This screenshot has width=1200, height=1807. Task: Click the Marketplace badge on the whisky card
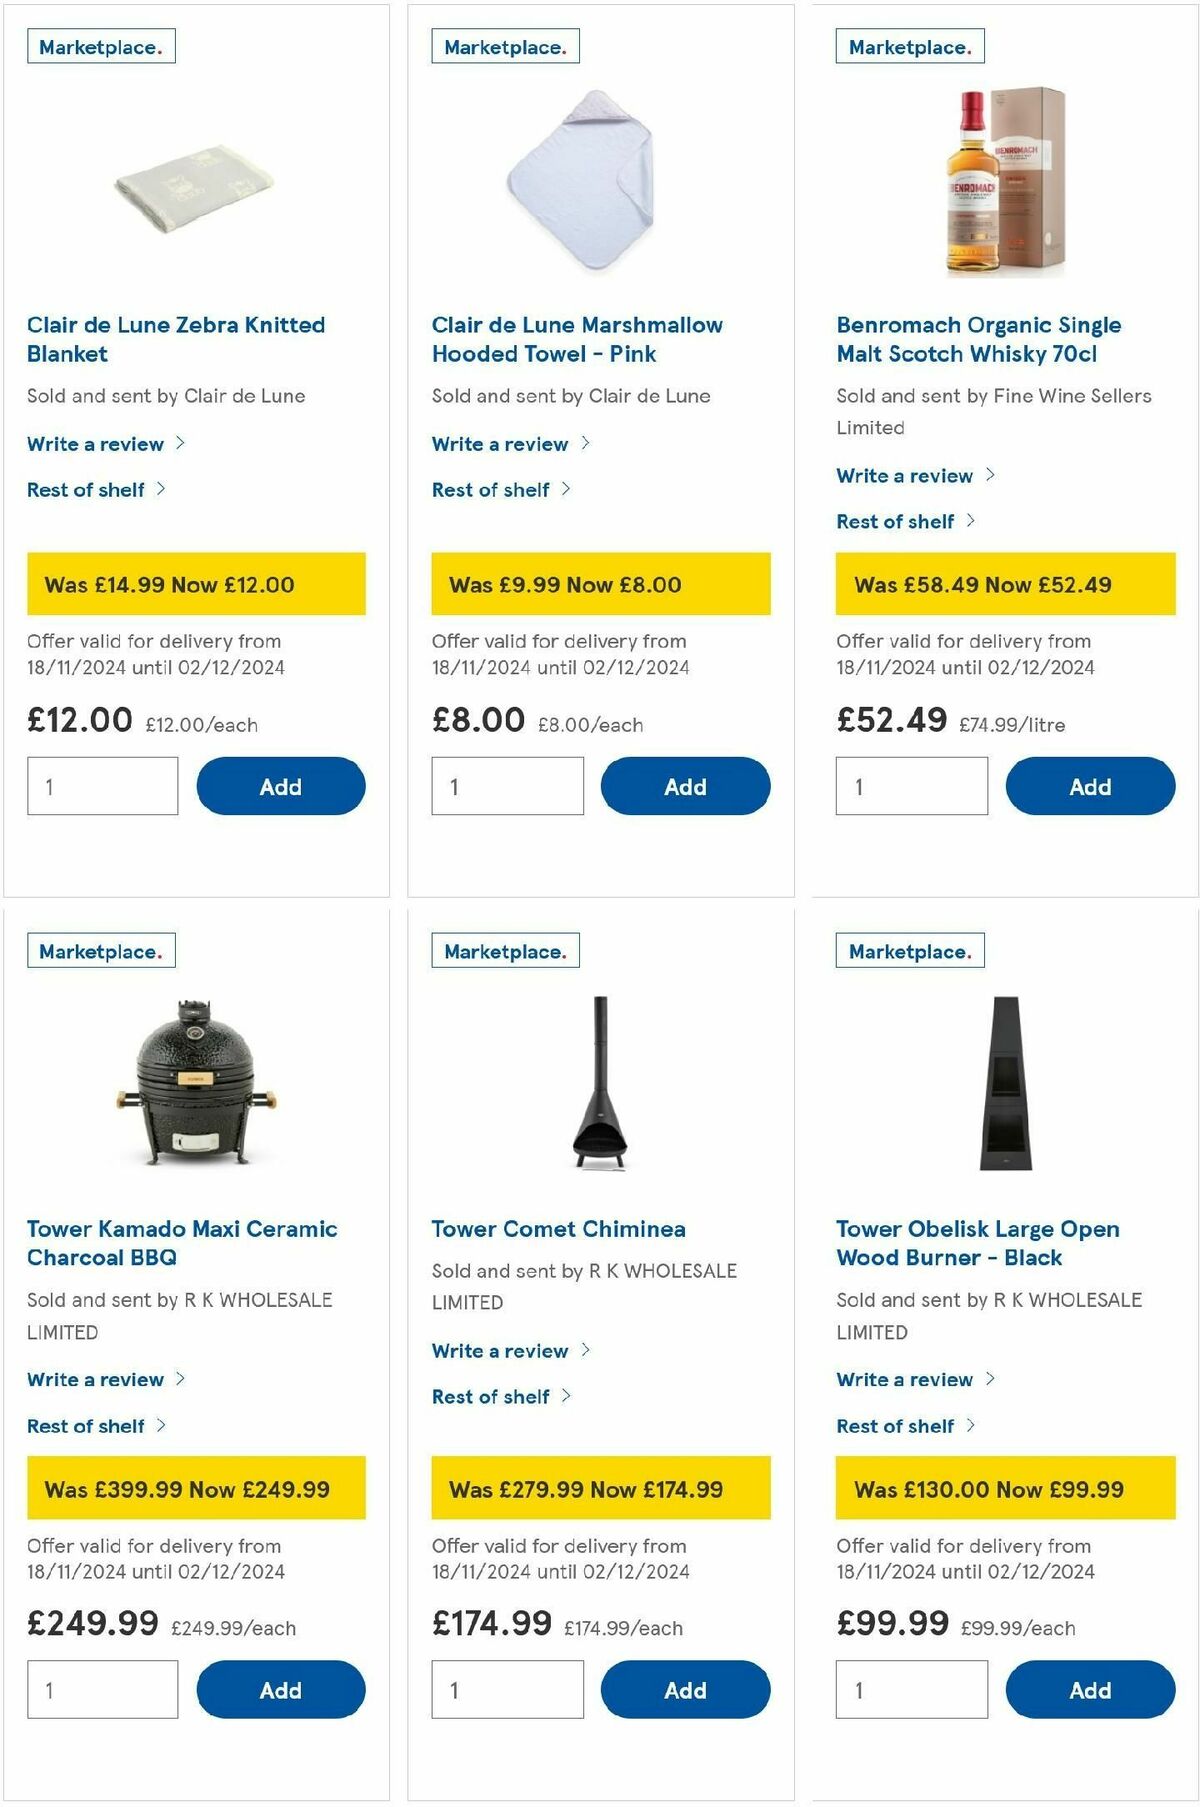click(x=906, y=46)
